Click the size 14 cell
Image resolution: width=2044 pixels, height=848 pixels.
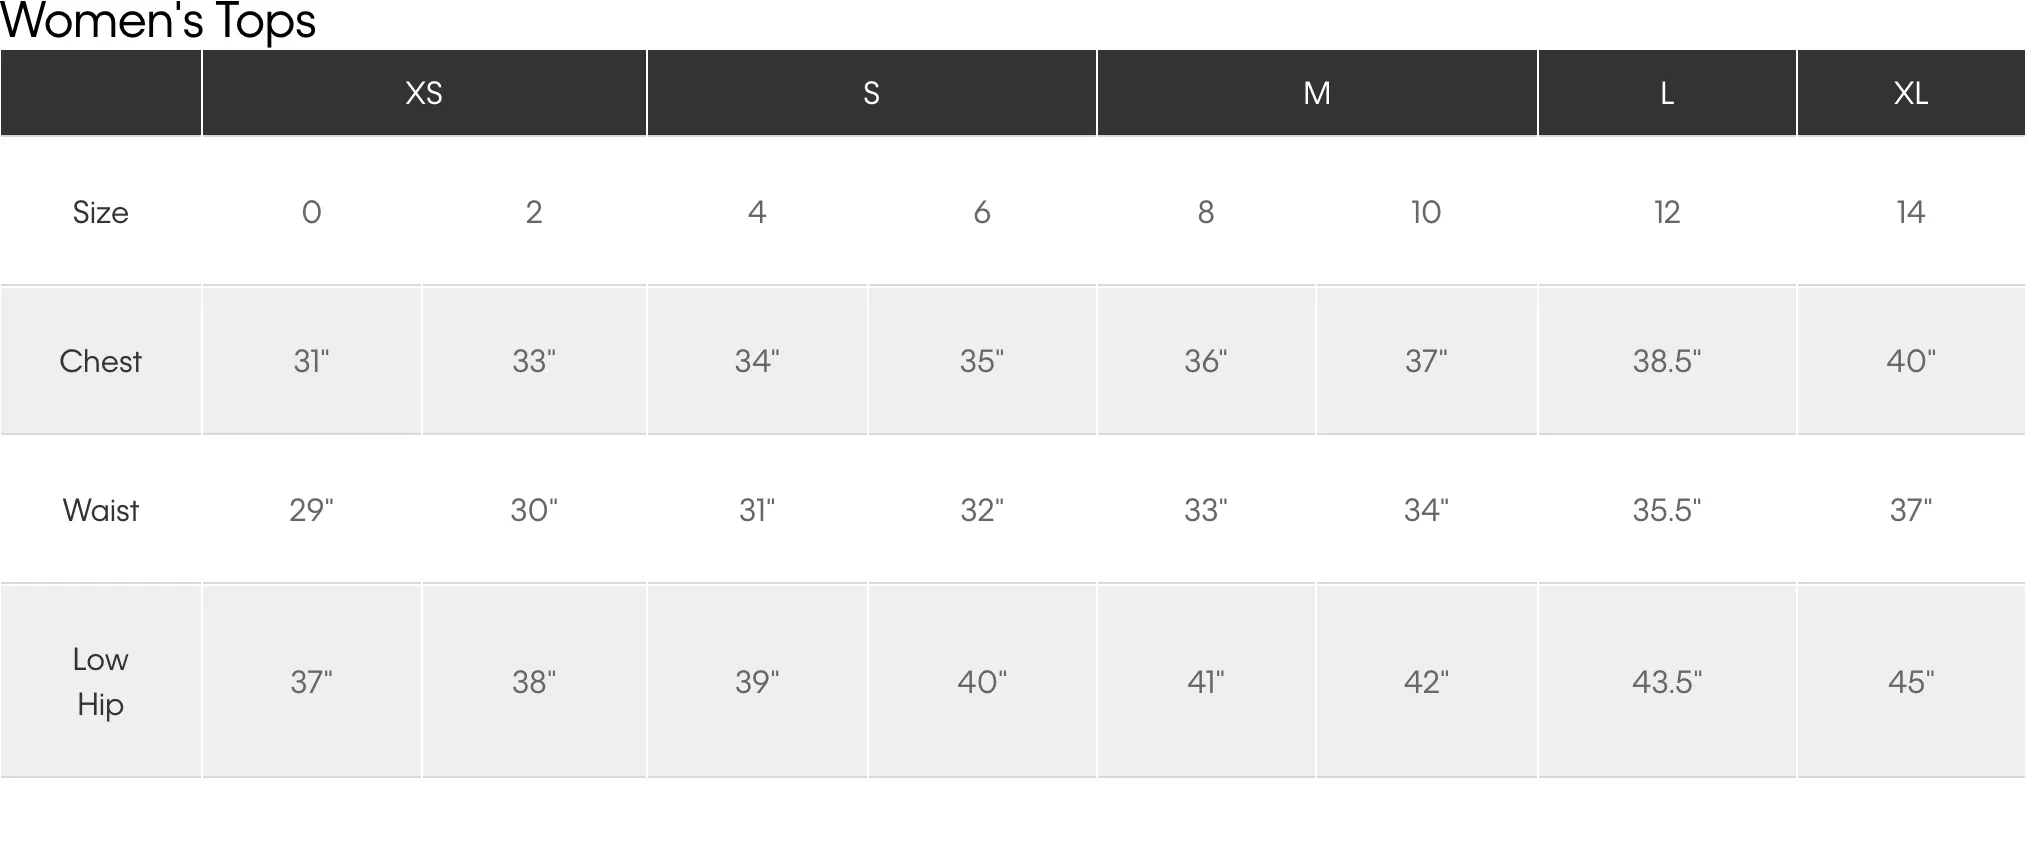pos(1911,211)
